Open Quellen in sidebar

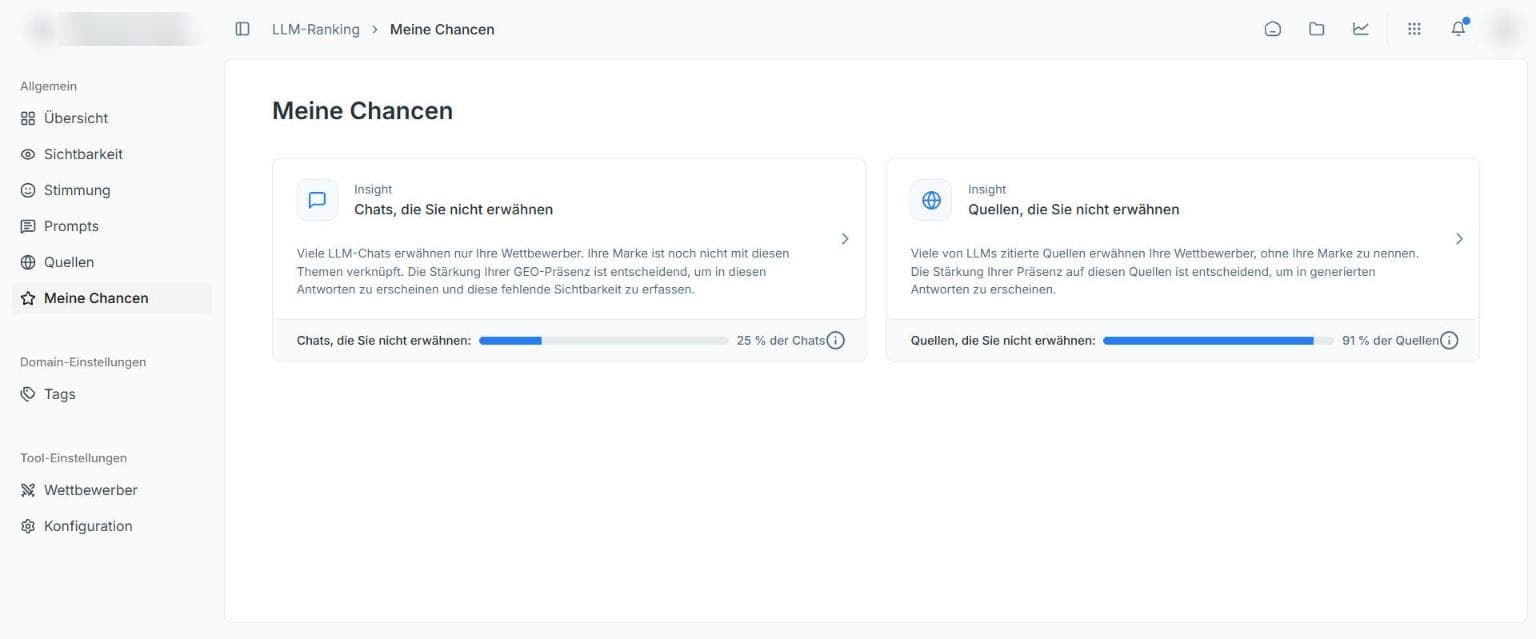(x=112, y=262)
